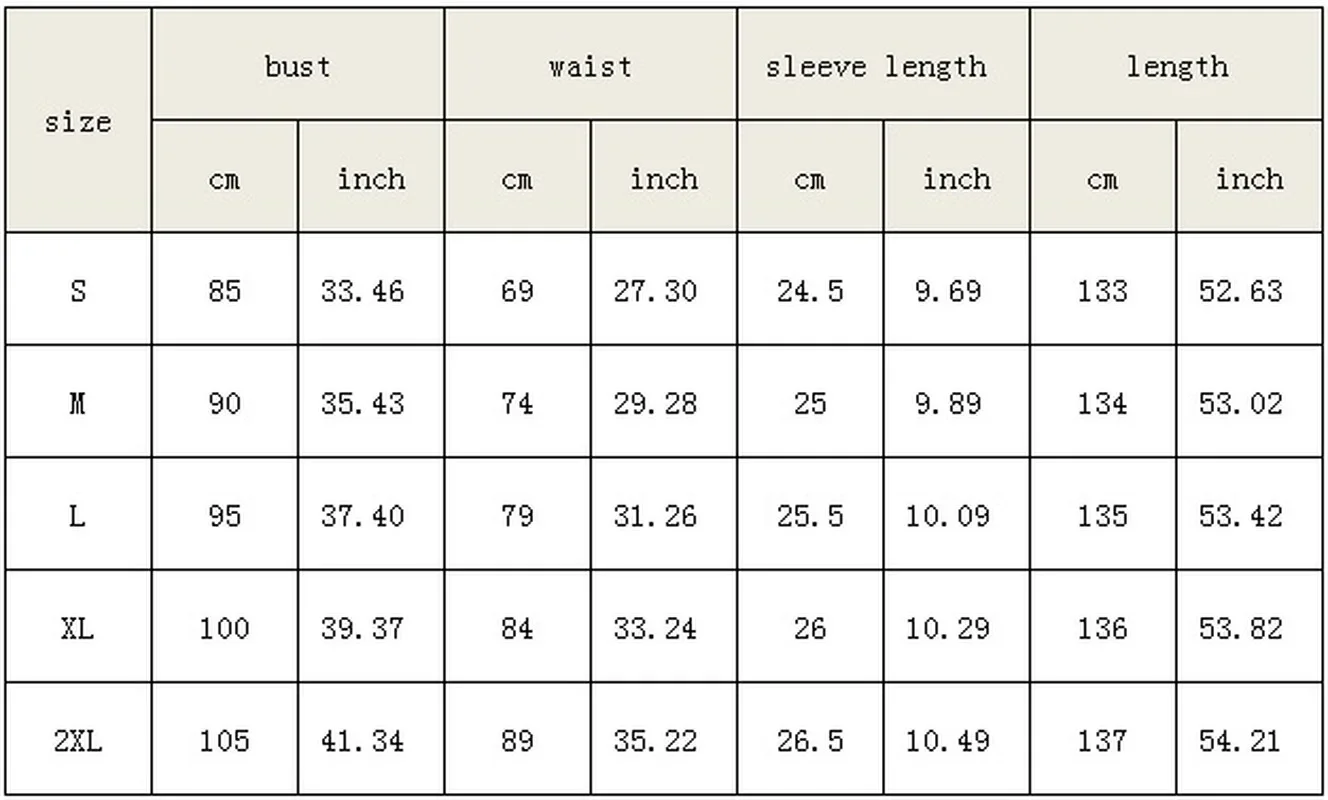Viewport: 1328px width, 800px height.
Task: Click the sleeve length value 25.5
Action: [x=810, y=516]
